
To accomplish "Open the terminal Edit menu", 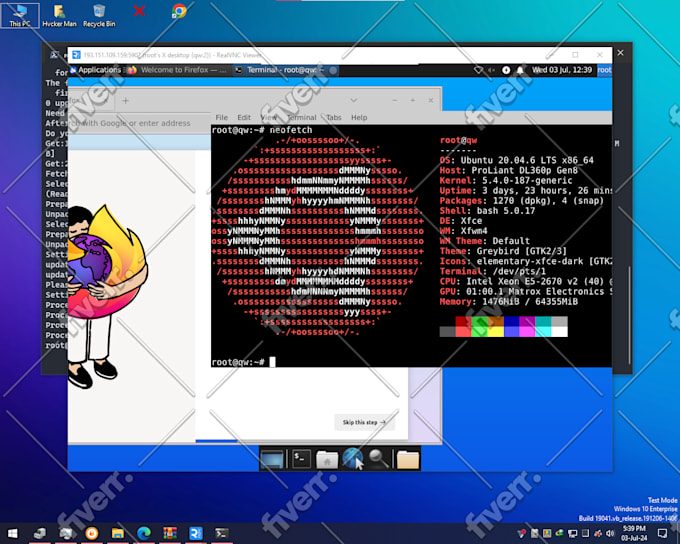I will (x=244, y=117).
